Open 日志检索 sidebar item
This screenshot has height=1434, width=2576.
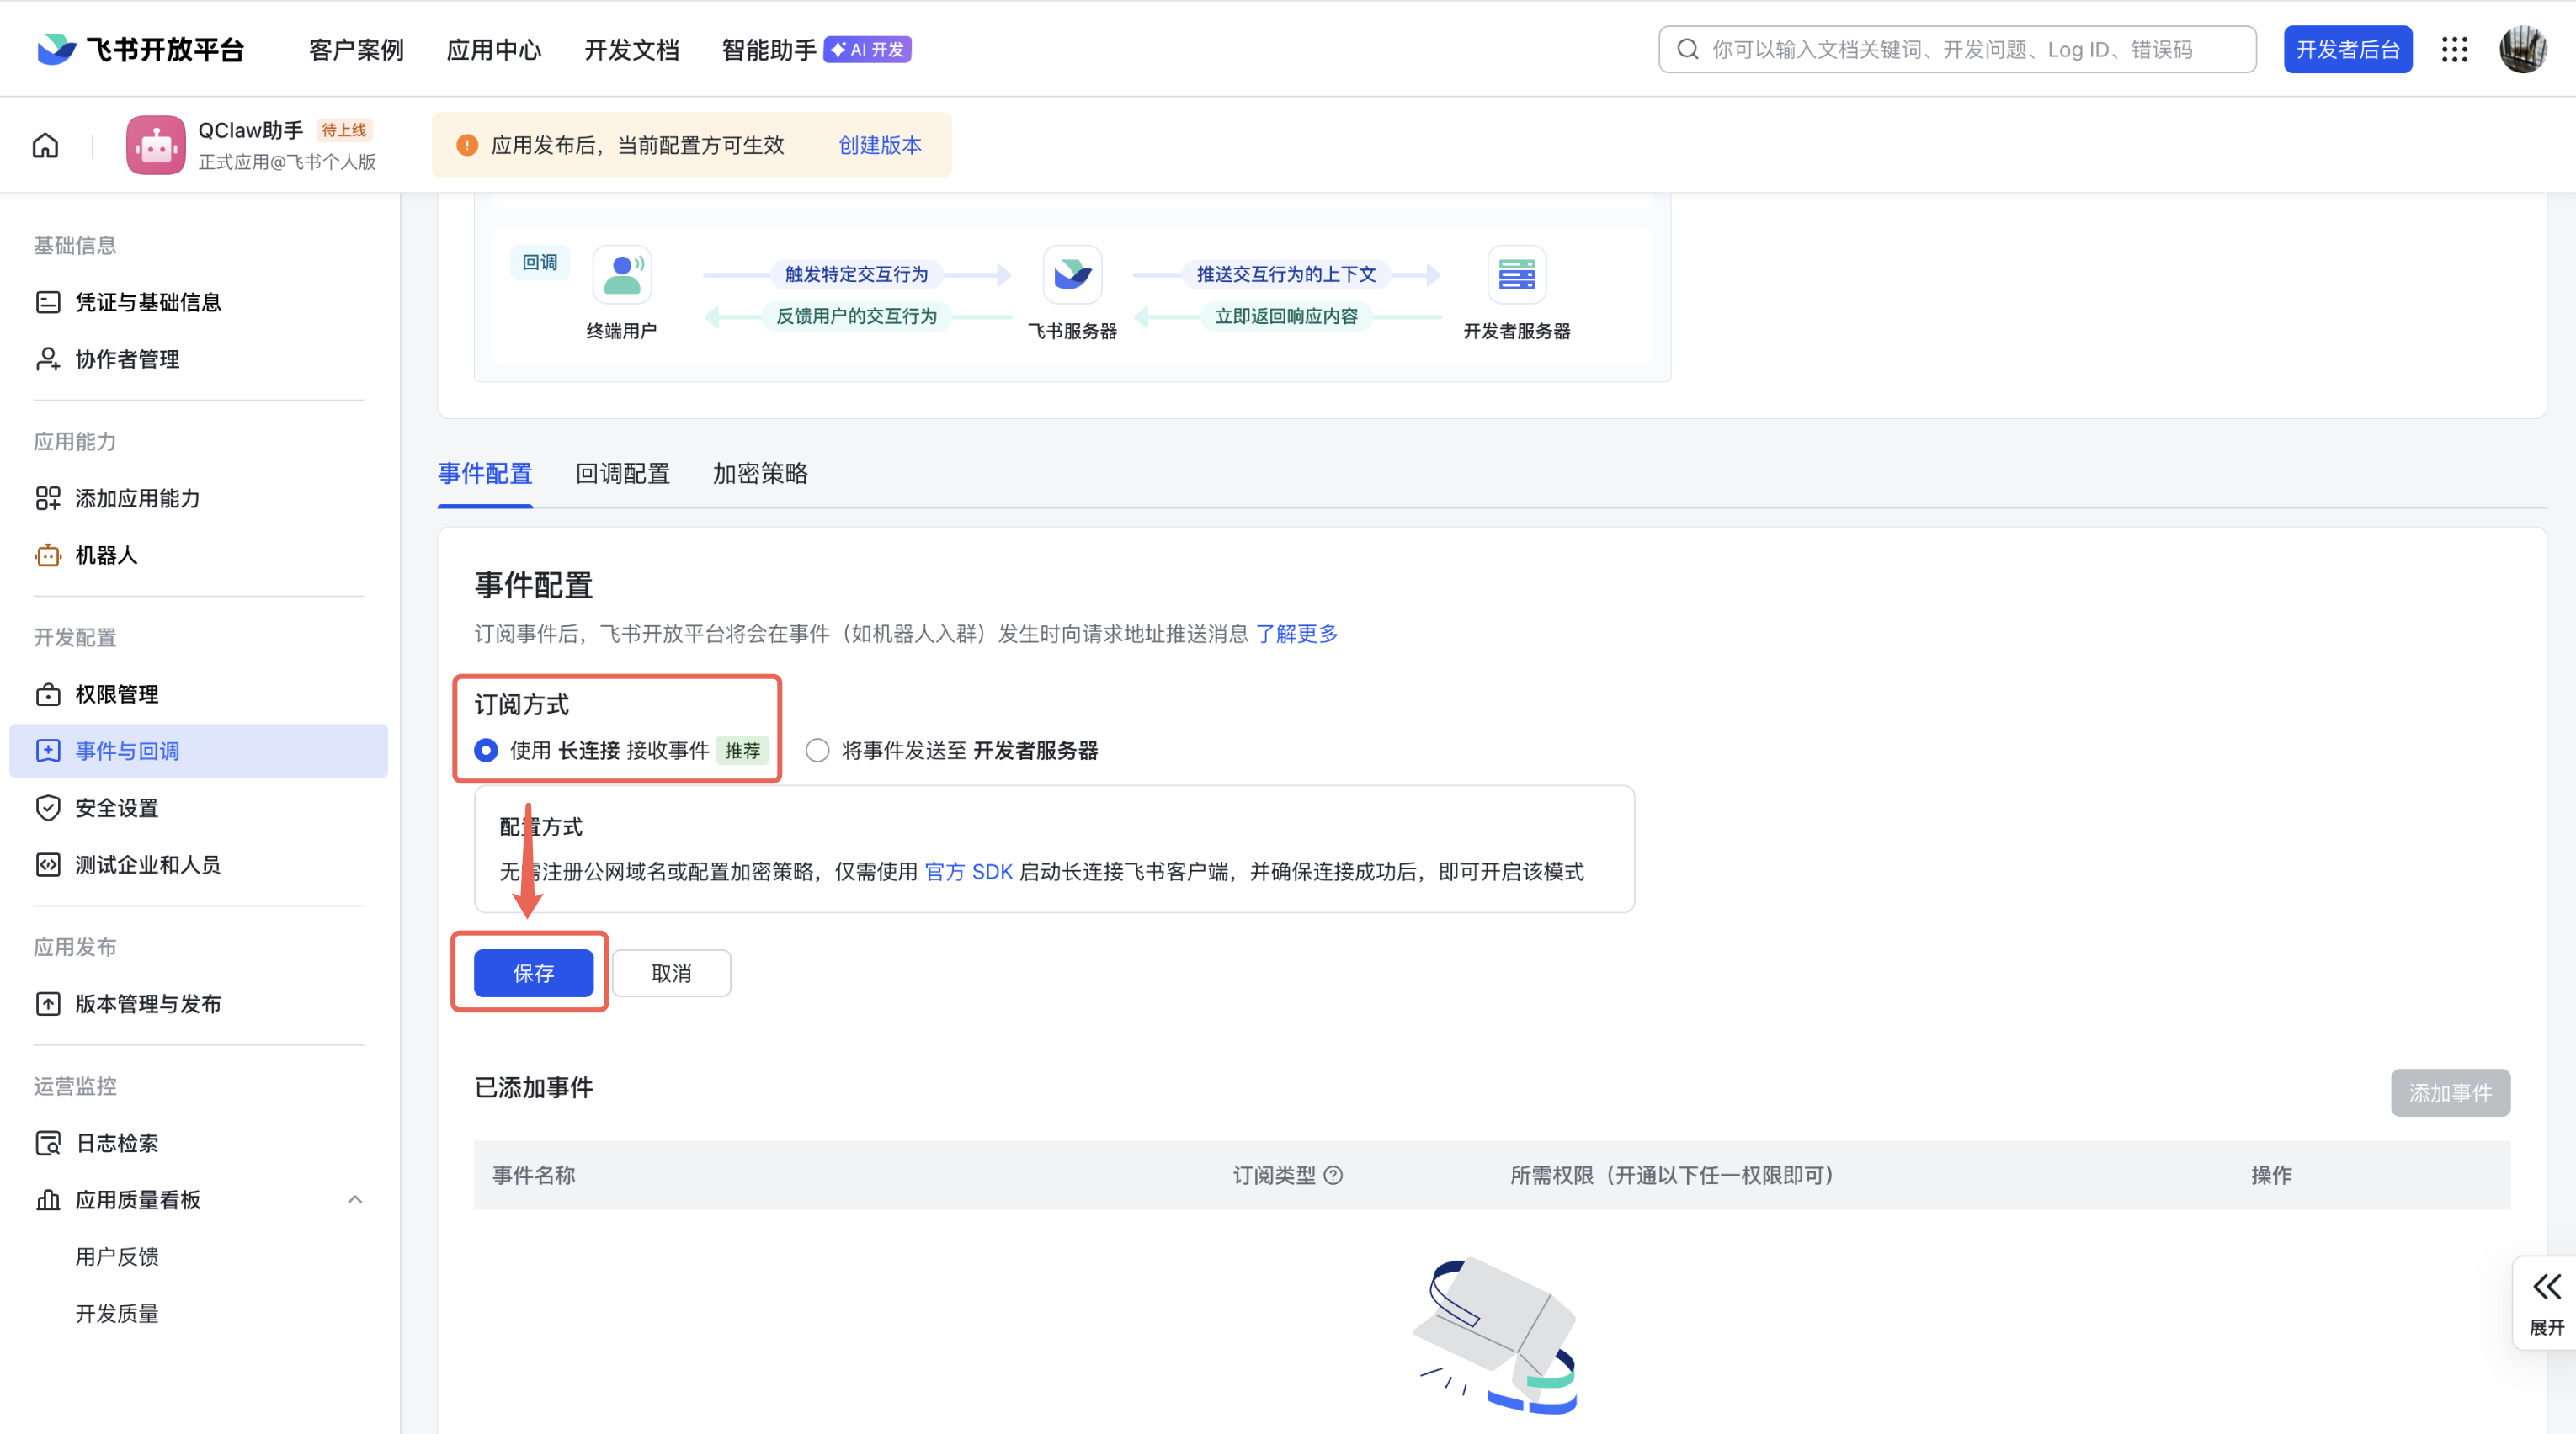pyautogui.click(x=116, y=1143)
